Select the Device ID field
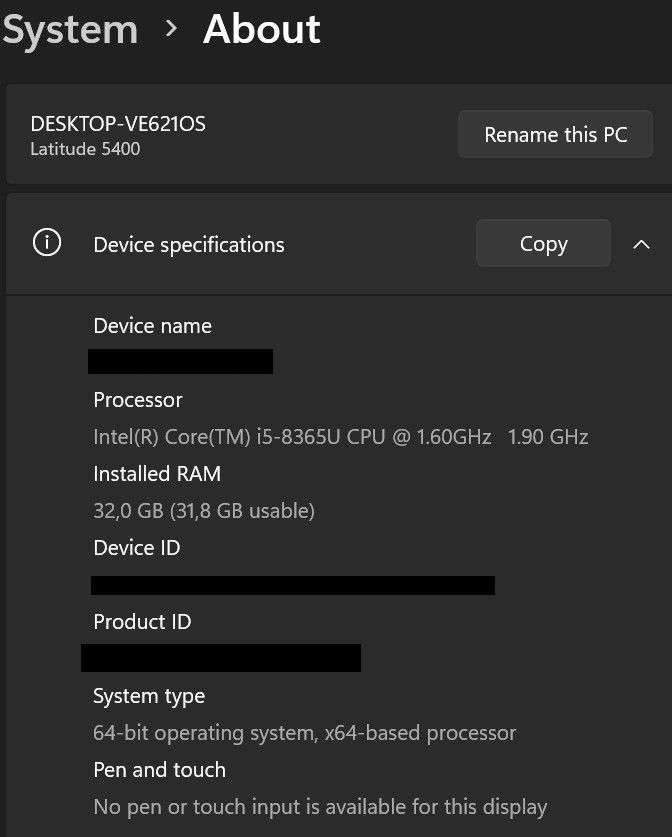This screenshot has width=672, height=837. pos(290,584)
